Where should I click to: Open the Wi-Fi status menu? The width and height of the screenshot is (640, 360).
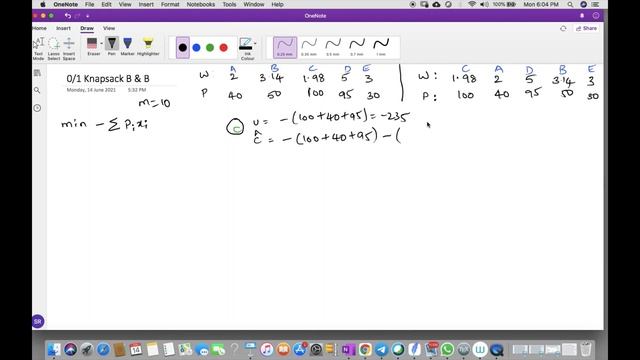(472, 4)
